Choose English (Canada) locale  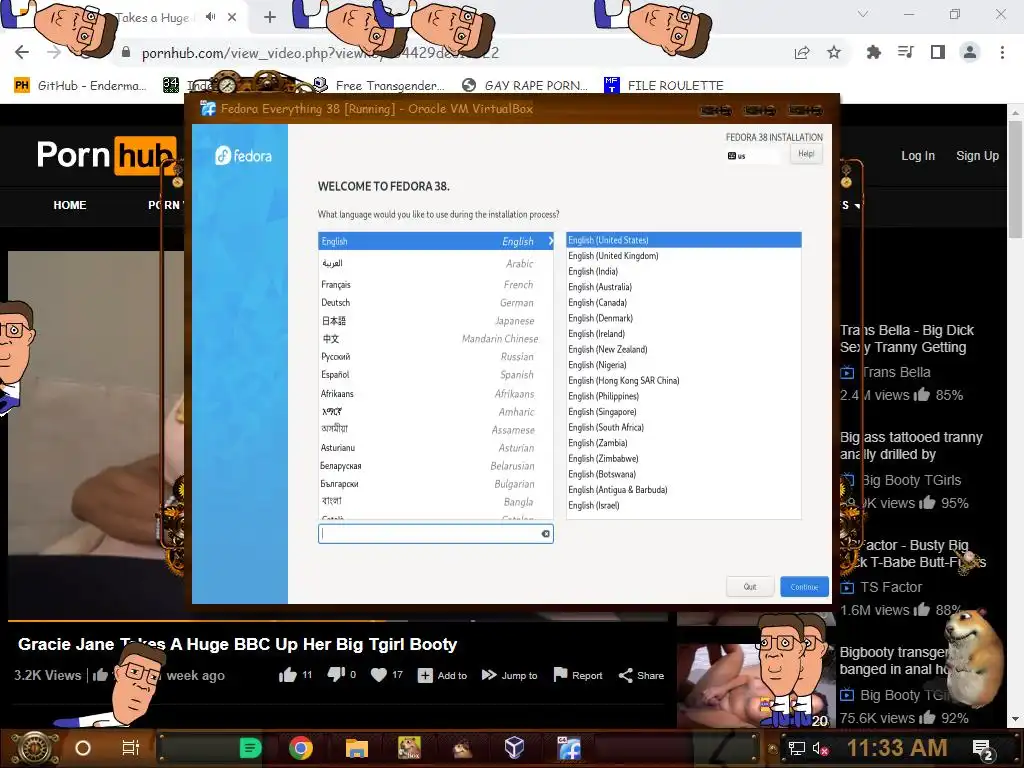click(x=684, y=302)
